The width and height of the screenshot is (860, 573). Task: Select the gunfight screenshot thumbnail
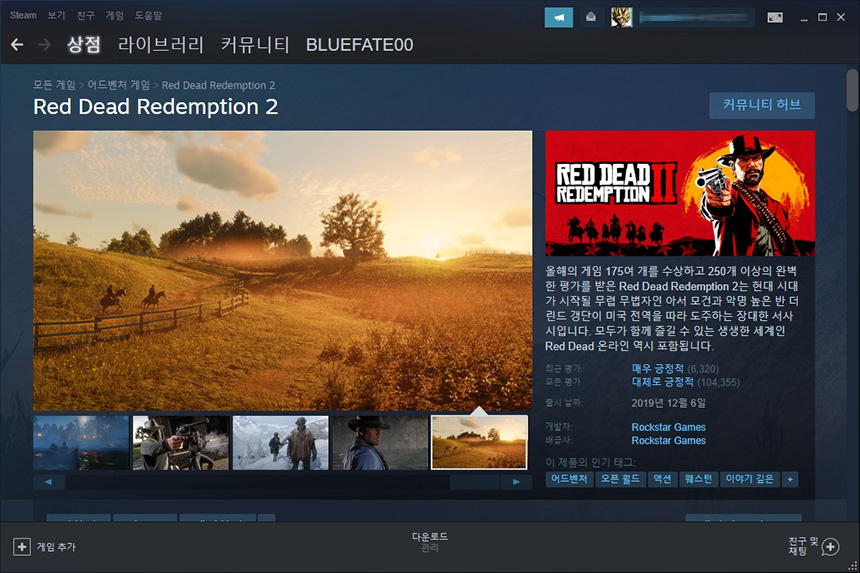[x=181, y=442]
